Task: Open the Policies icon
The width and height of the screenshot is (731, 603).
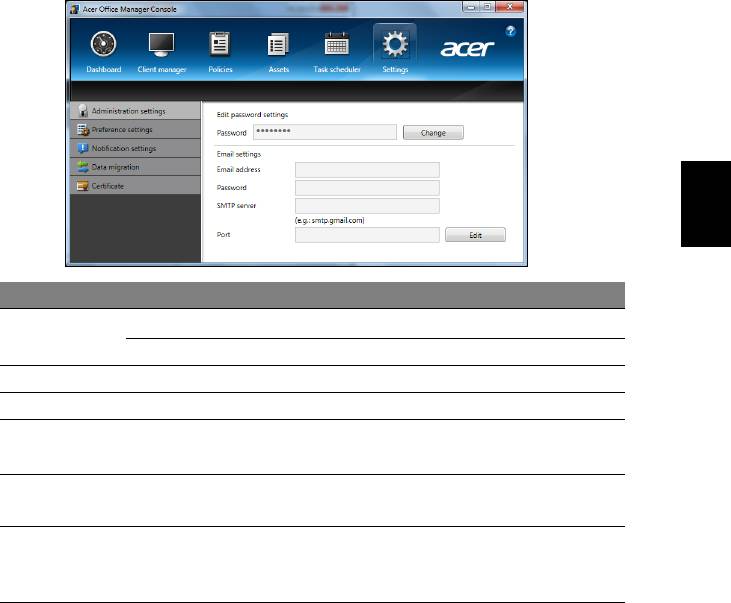Action: coord(219,45)
